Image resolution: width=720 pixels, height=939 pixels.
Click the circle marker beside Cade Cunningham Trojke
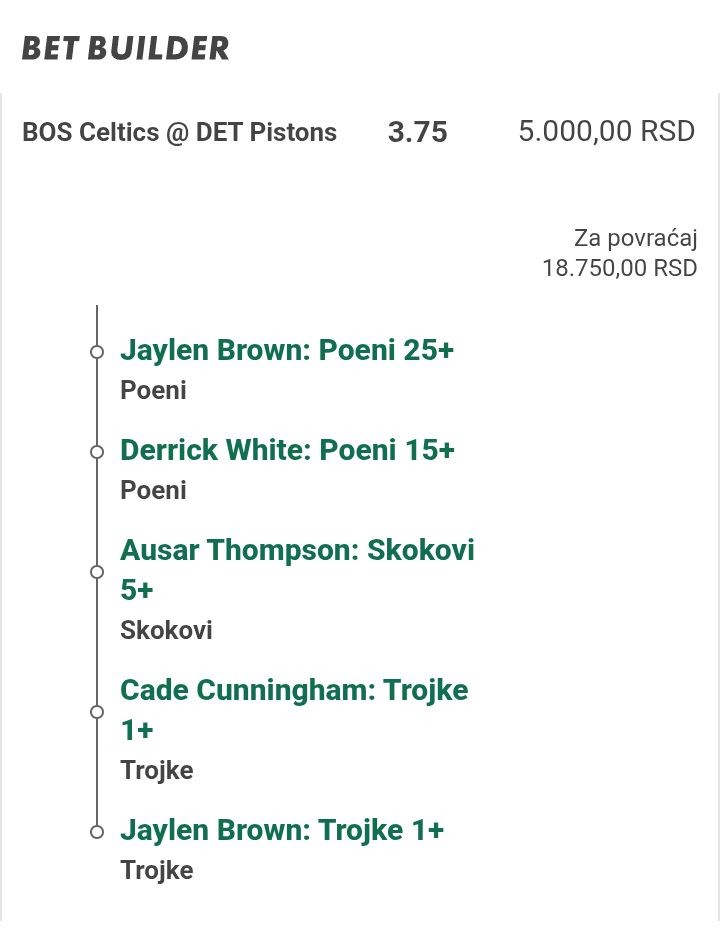point(97,712)
